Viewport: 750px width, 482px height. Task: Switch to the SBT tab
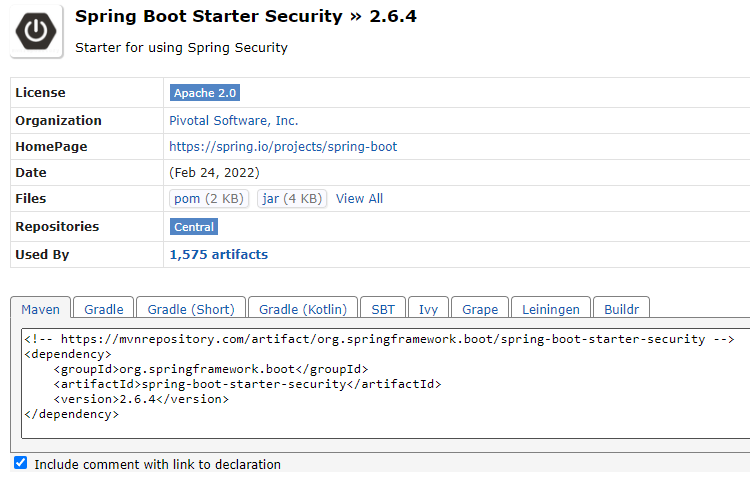(x=383, y=309)
